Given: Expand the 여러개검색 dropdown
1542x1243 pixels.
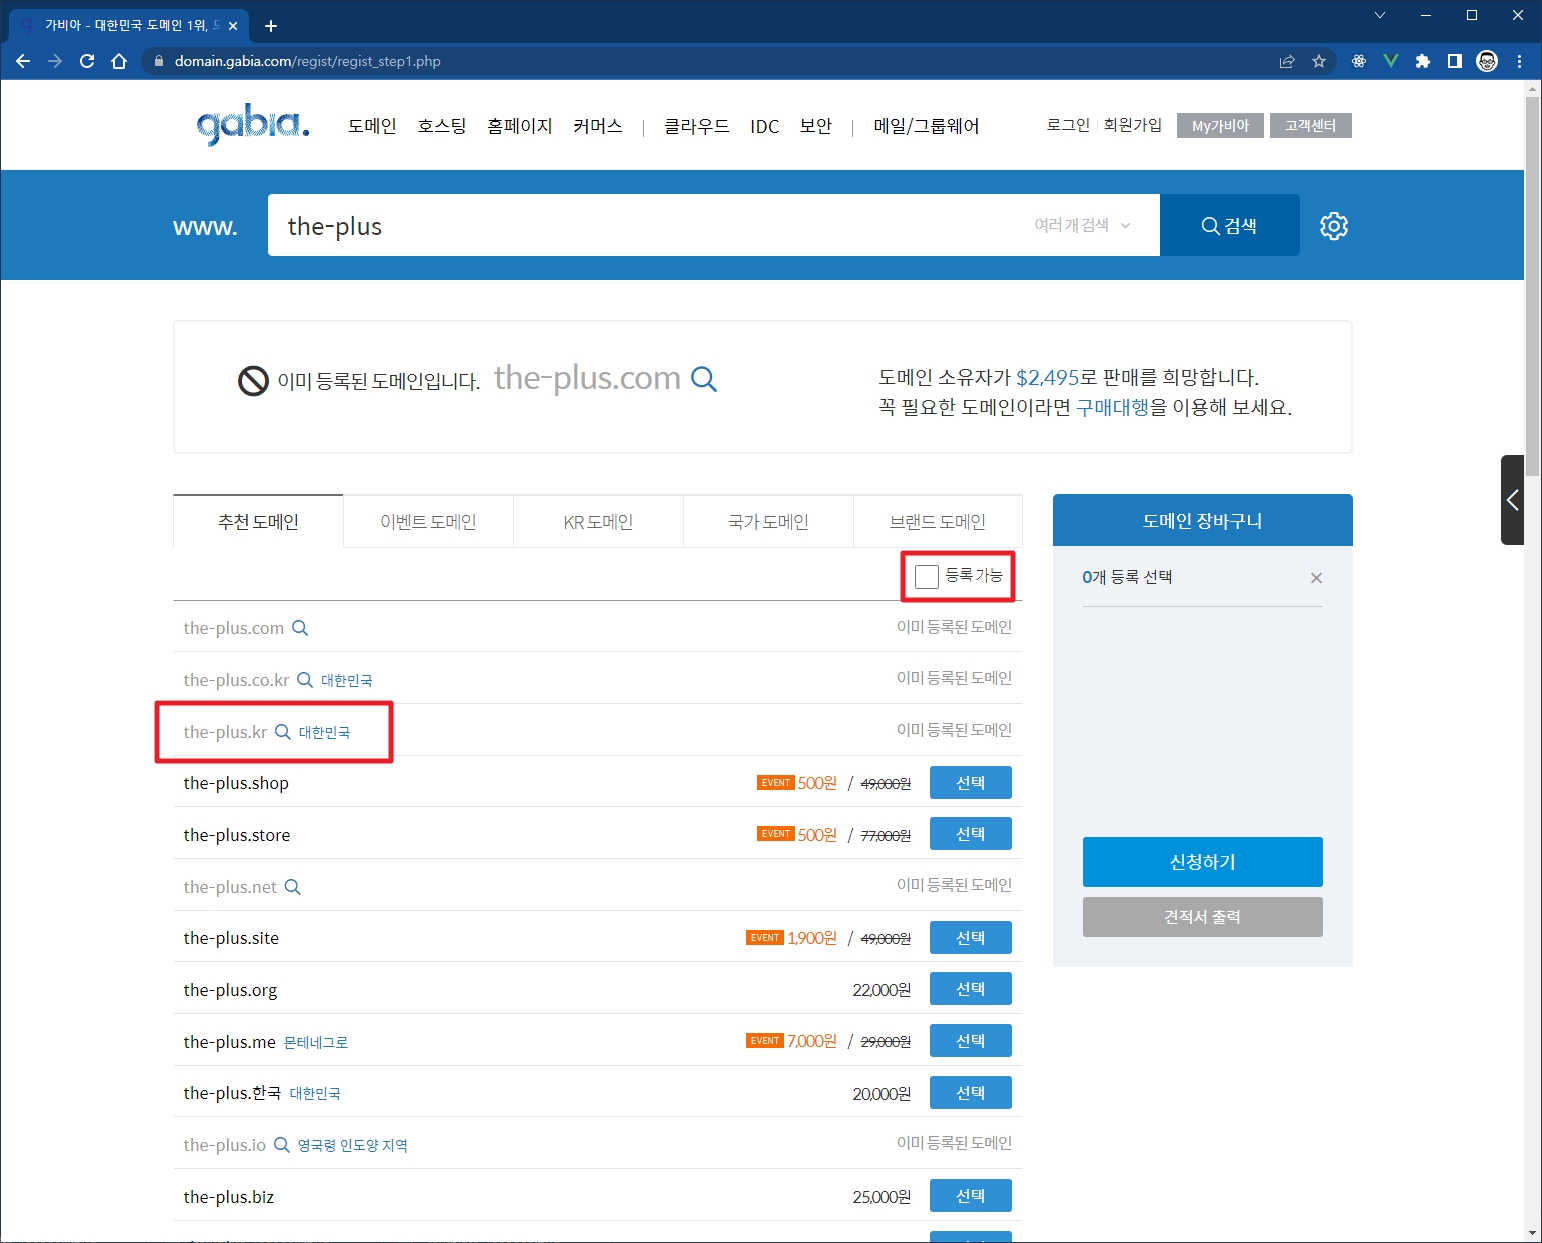Looking at the screenshot, I should (1082, 226).
